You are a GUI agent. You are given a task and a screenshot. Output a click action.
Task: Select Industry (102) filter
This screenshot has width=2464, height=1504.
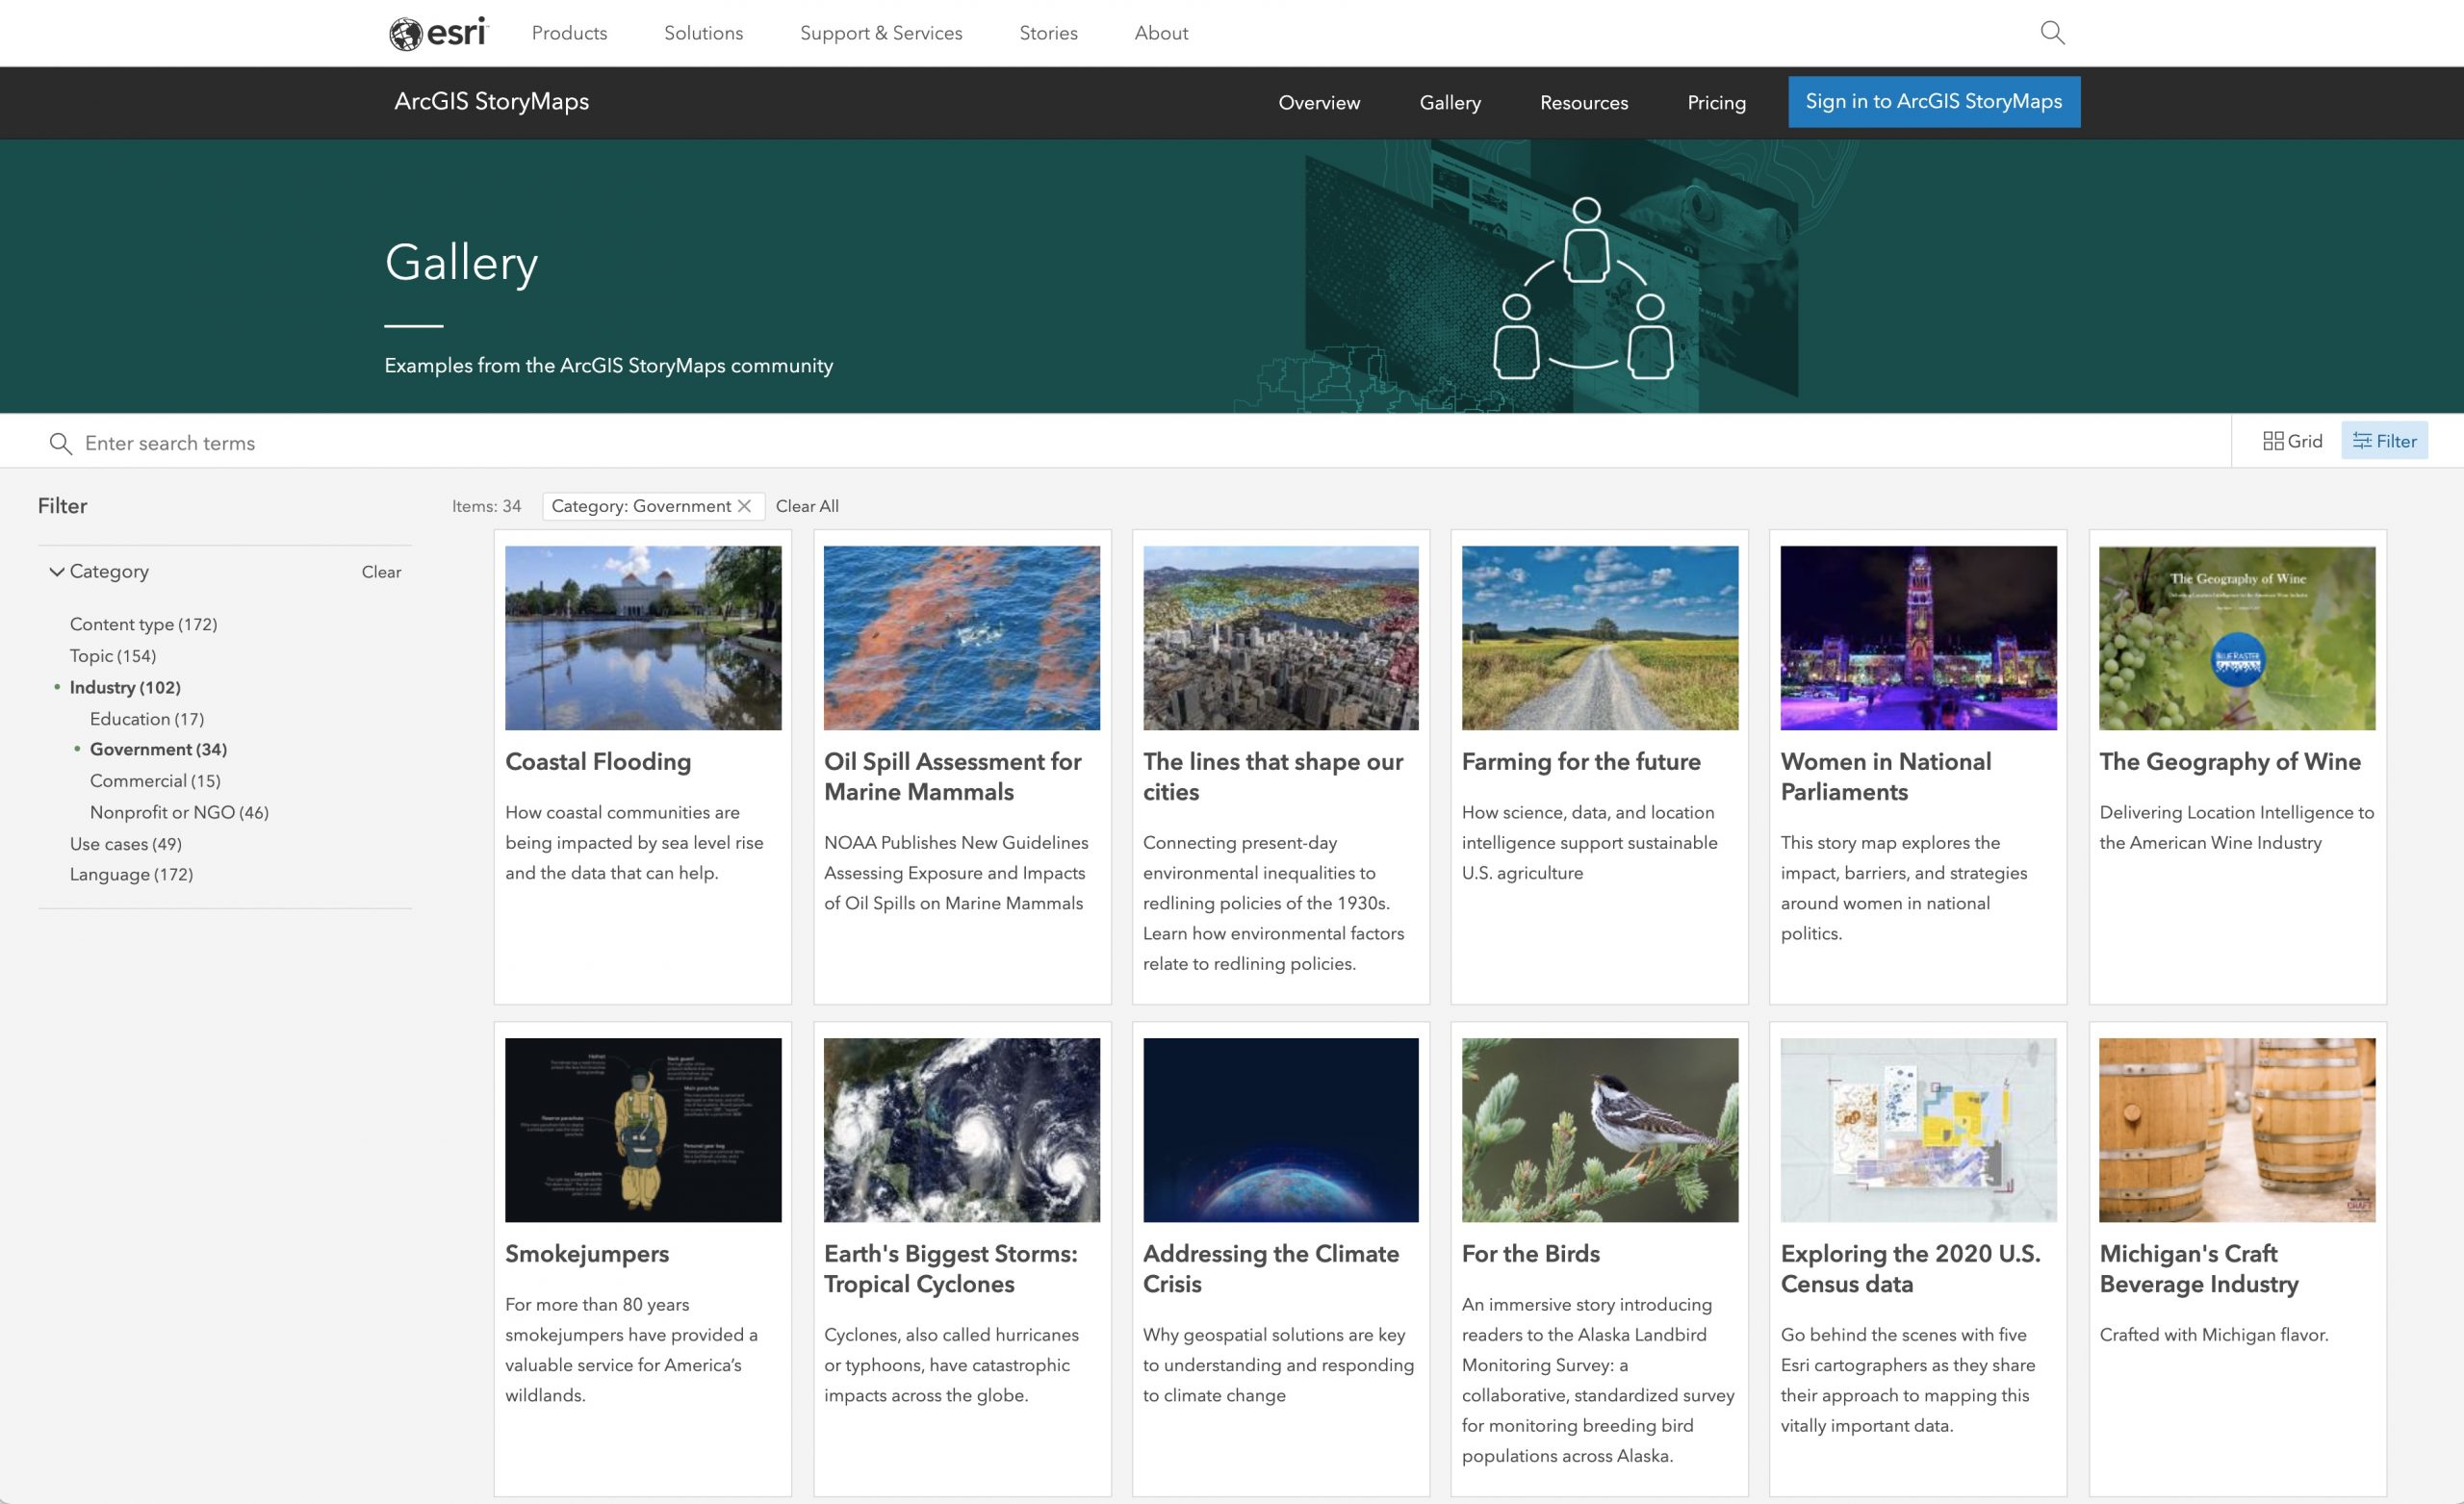pyautogui.click(x=125, y=687)
